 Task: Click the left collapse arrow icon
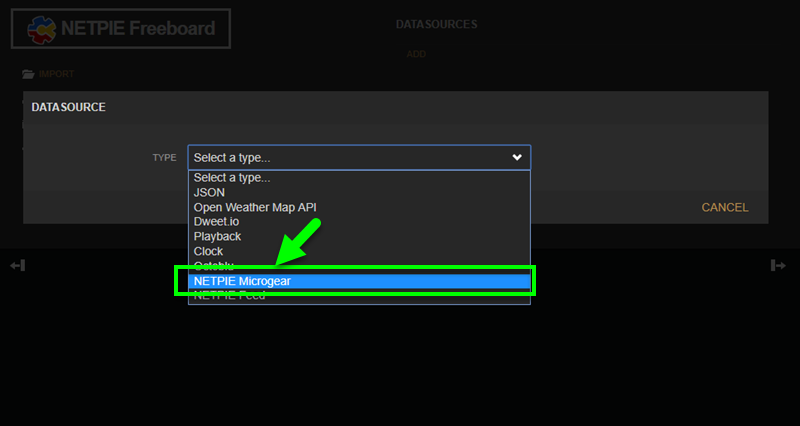17,265
